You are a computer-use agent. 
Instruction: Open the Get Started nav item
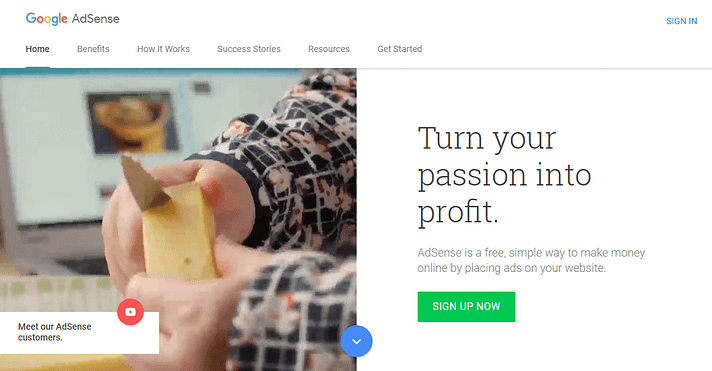click(400, 49)
